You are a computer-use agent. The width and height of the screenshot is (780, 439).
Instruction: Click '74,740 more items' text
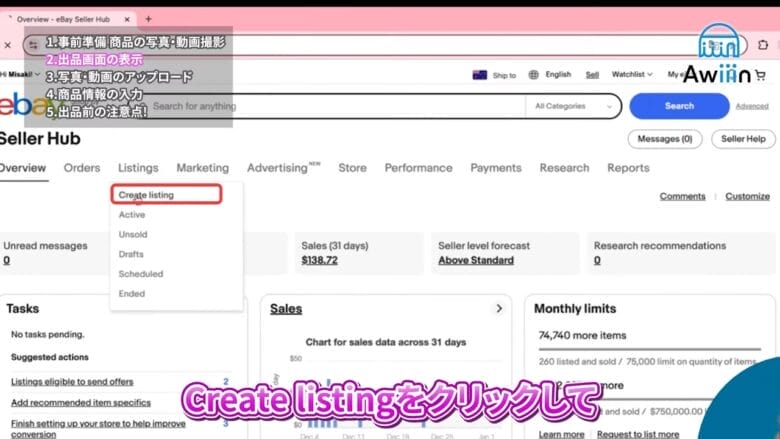582,336
